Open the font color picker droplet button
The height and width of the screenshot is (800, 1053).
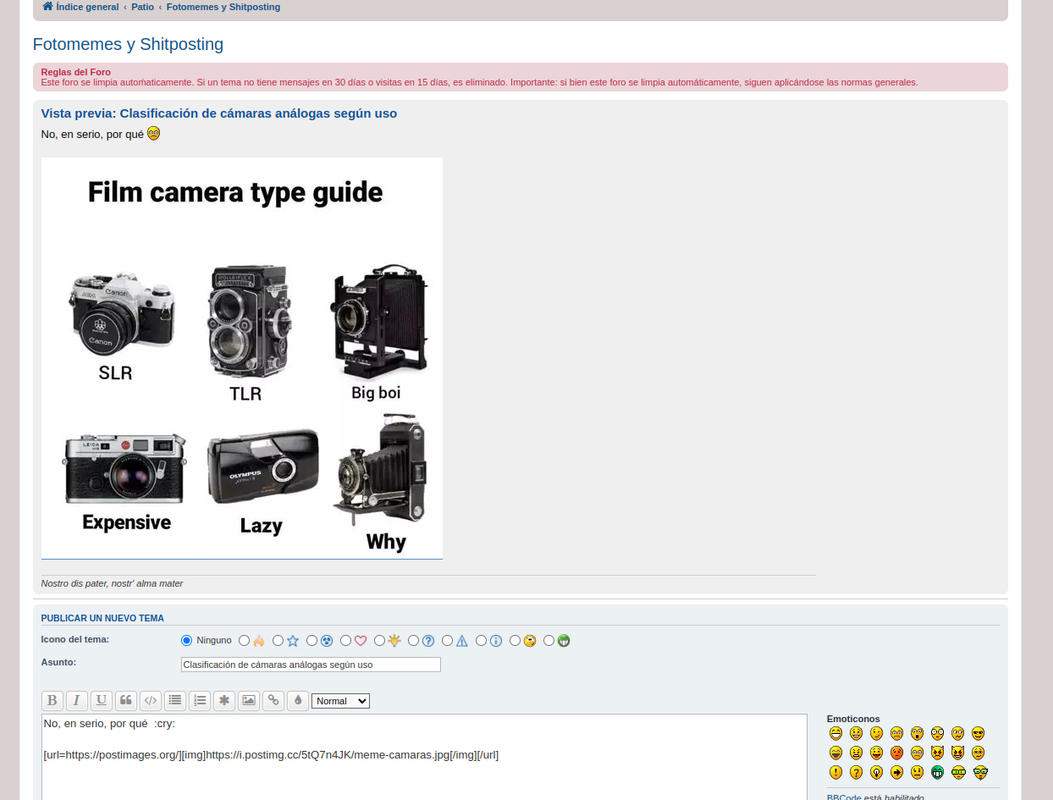pos(298,701)
